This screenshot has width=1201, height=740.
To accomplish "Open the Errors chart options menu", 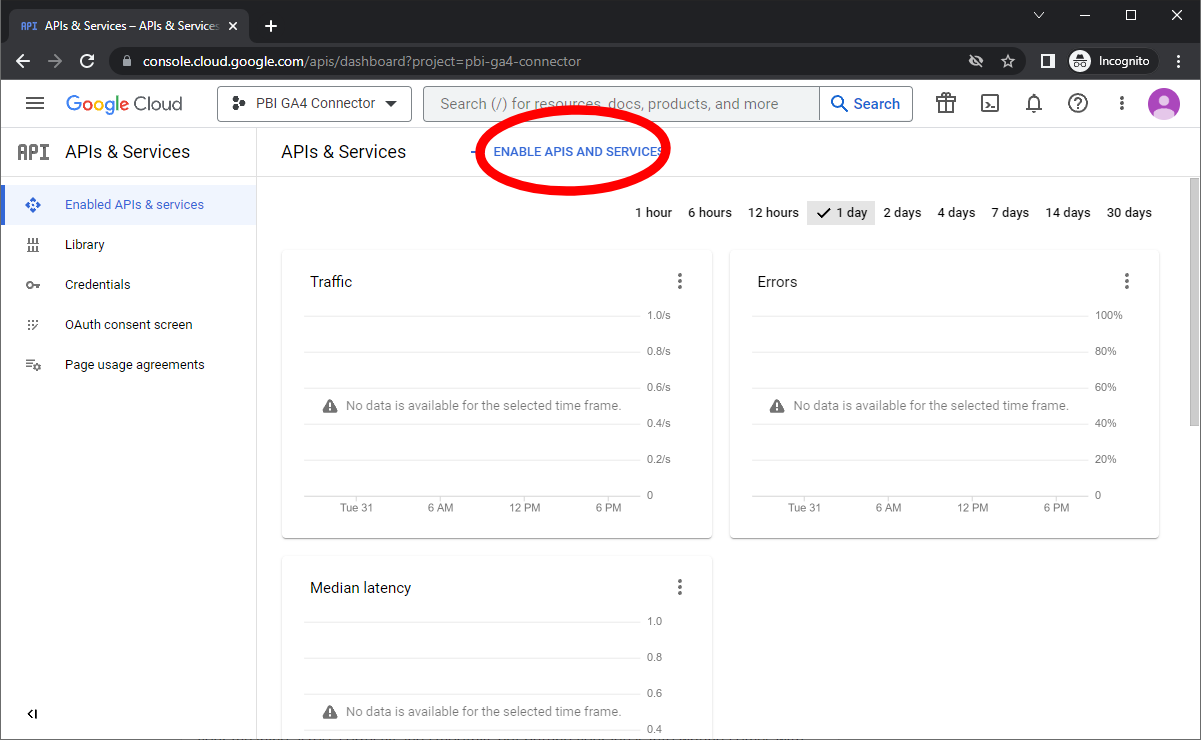I will click(x=1127, y=281).
